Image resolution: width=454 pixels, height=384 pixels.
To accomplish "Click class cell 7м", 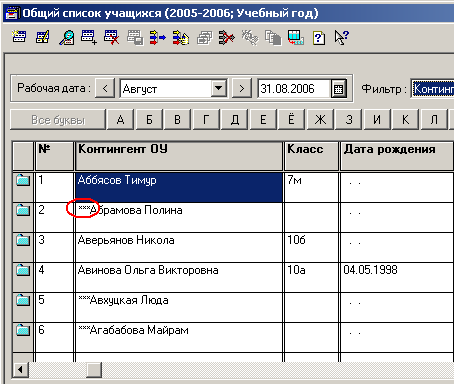I will tap(311, 187).
